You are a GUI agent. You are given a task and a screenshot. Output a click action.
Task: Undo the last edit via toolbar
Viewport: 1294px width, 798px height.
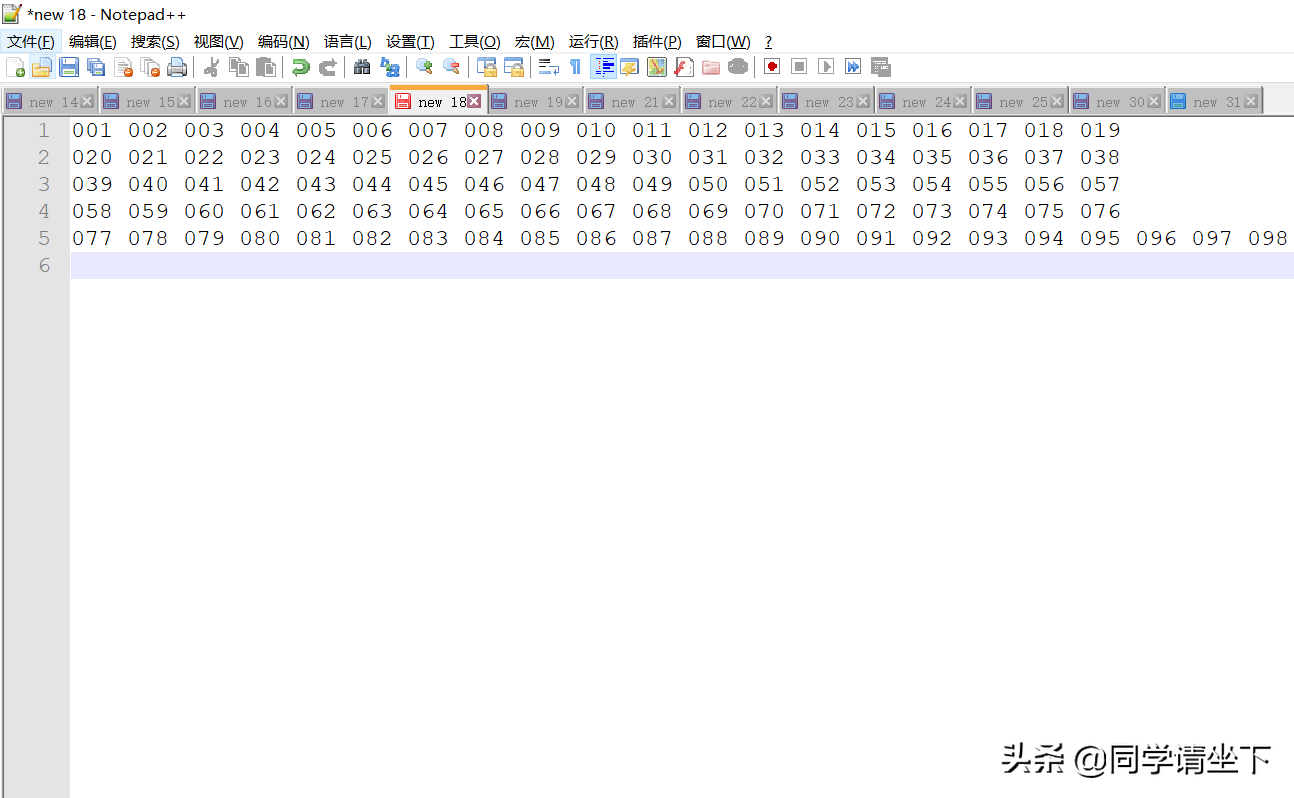click(x=300, y=67)
